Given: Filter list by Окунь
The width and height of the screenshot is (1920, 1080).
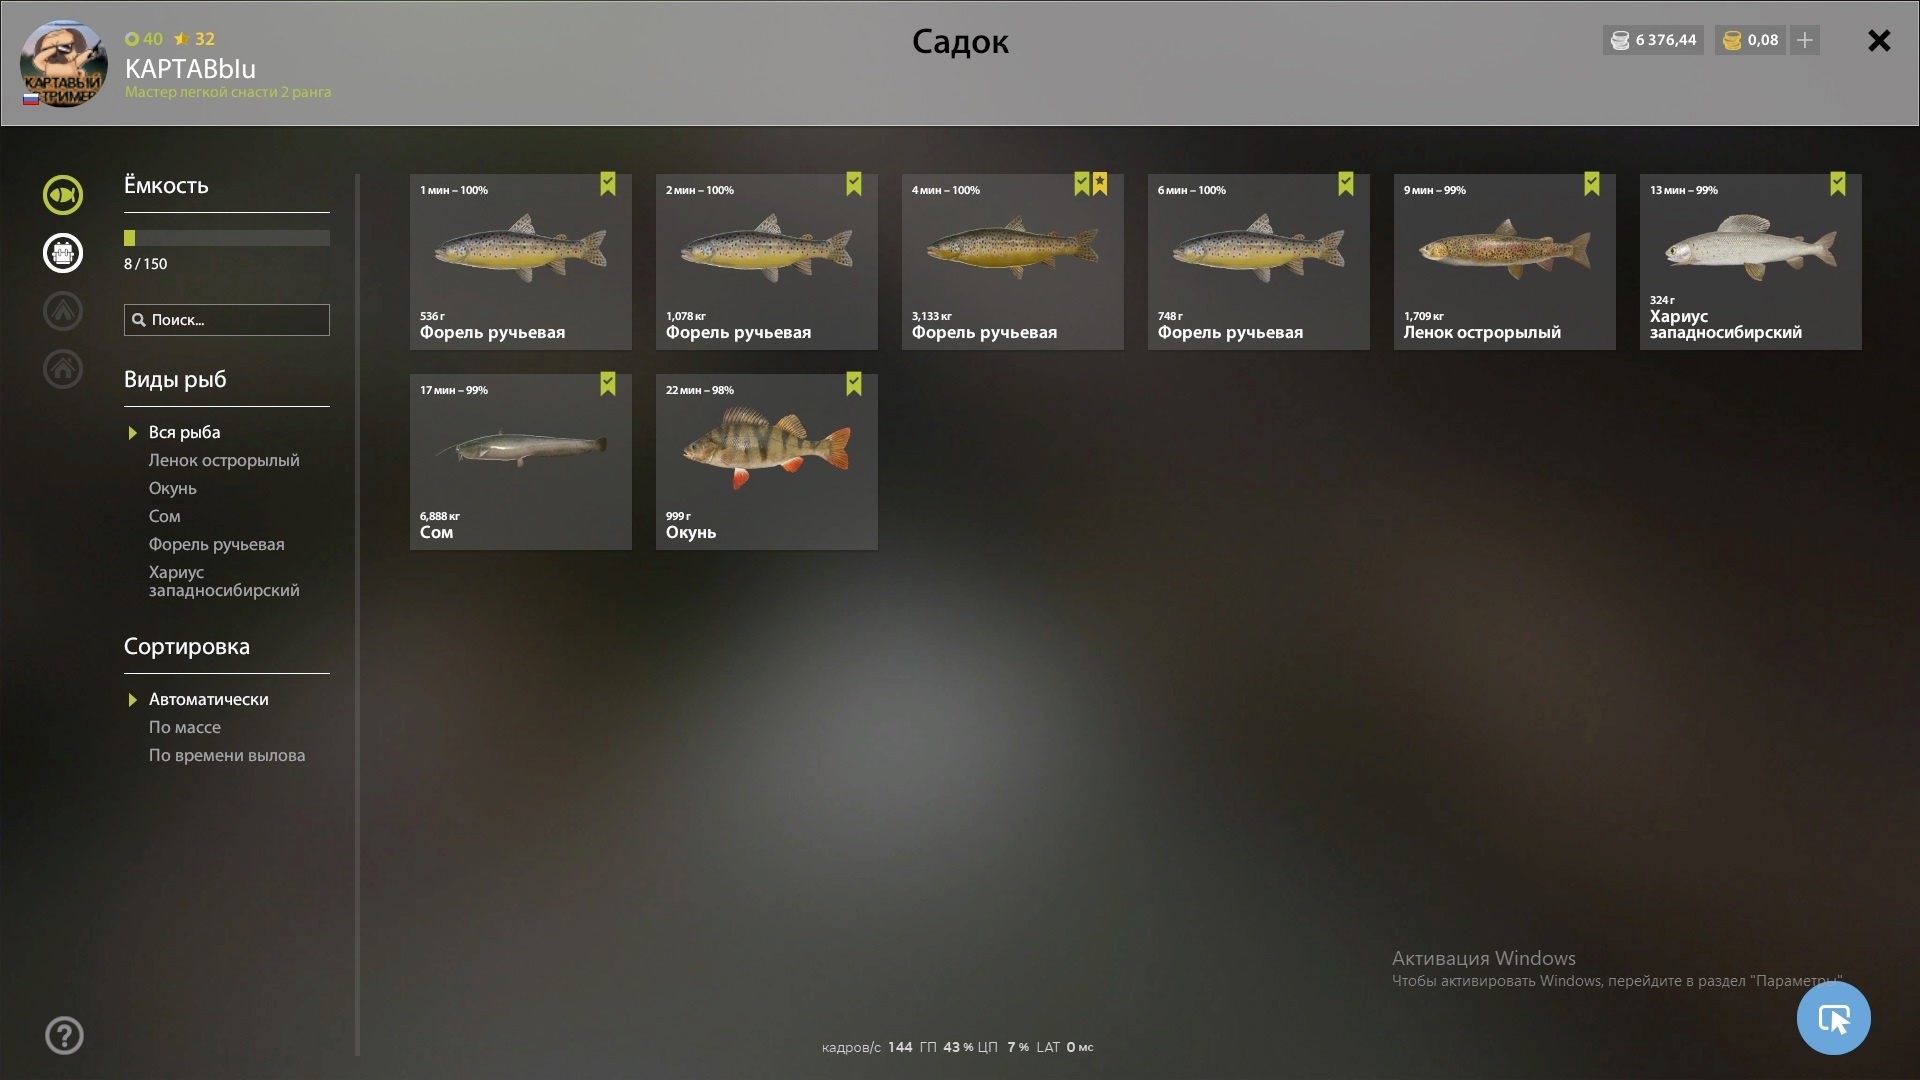Looking at the screenshot, I should [x=172, y=488].
